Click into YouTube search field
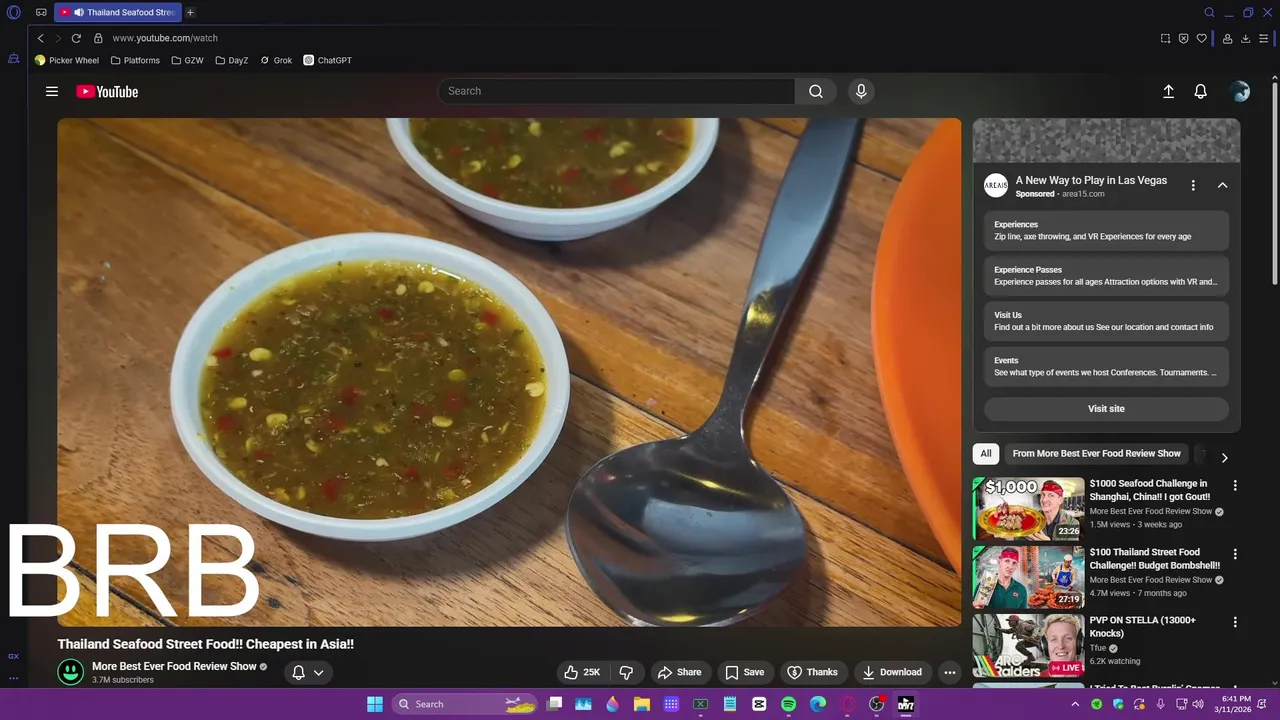1280x720 pixels. point(616,91)
